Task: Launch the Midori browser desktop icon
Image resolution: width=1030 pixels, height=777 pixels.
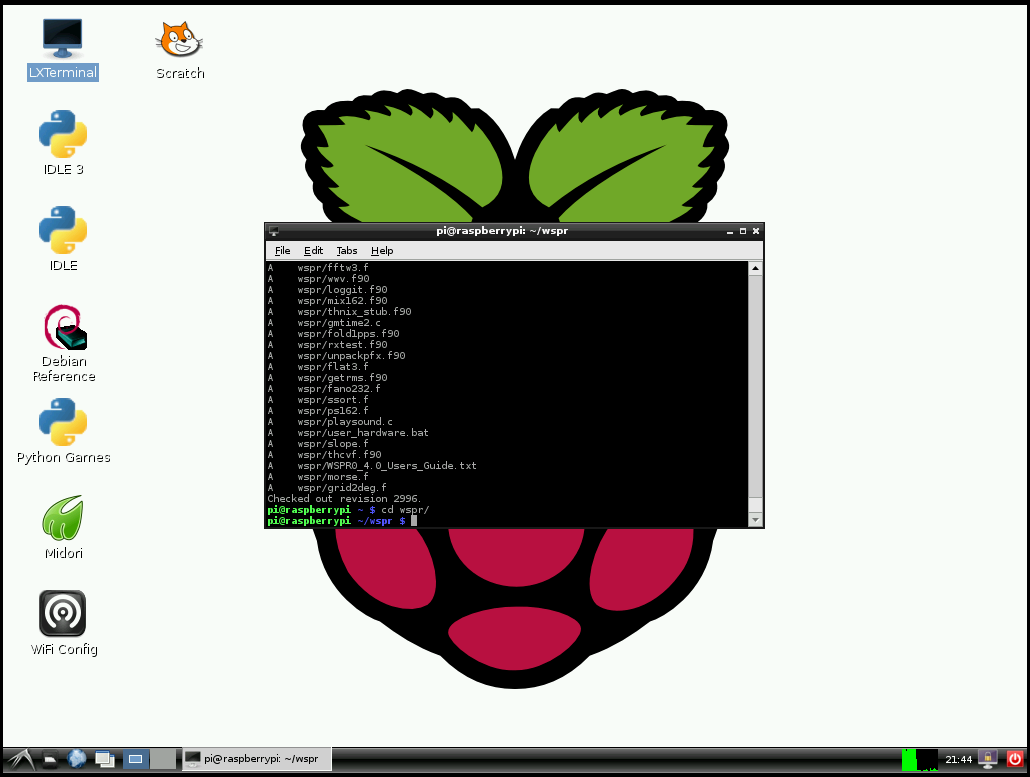Action: (63, 527)
